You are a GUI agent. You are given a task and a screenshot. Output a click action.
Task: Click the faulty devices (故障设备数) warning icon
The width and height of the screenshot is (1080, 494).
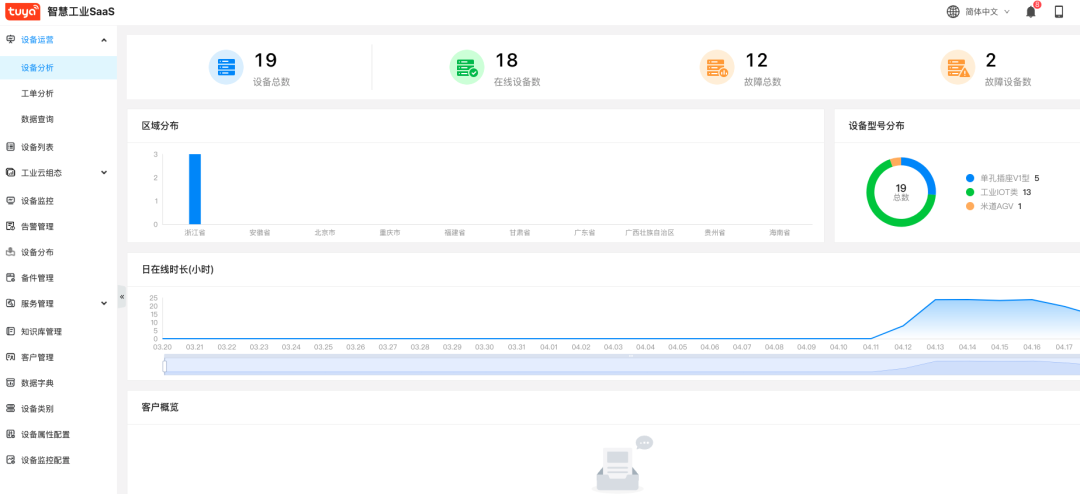tap(957, 68)
